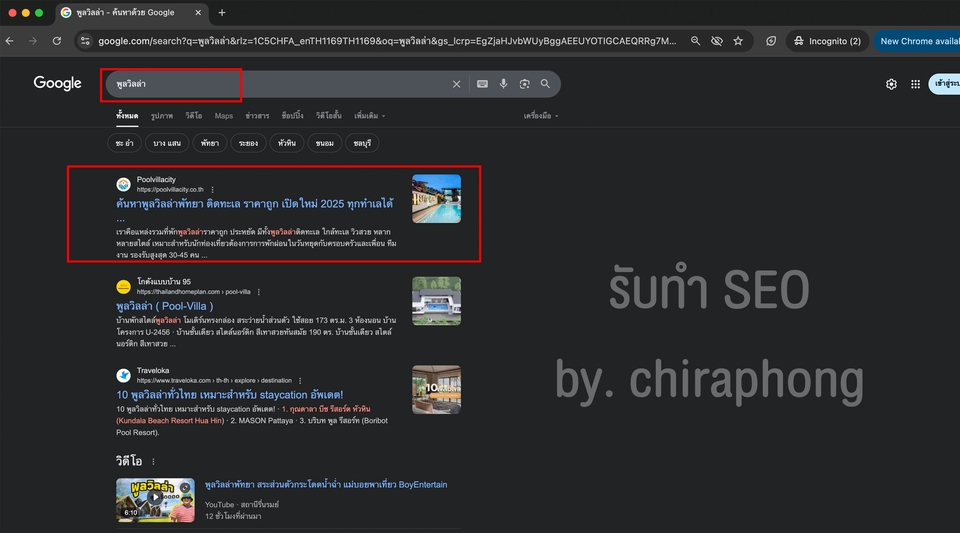
Task: Open the 10 พูลวิลล่าทั่วไทย staycation result link
Action: tap(230, 395)
